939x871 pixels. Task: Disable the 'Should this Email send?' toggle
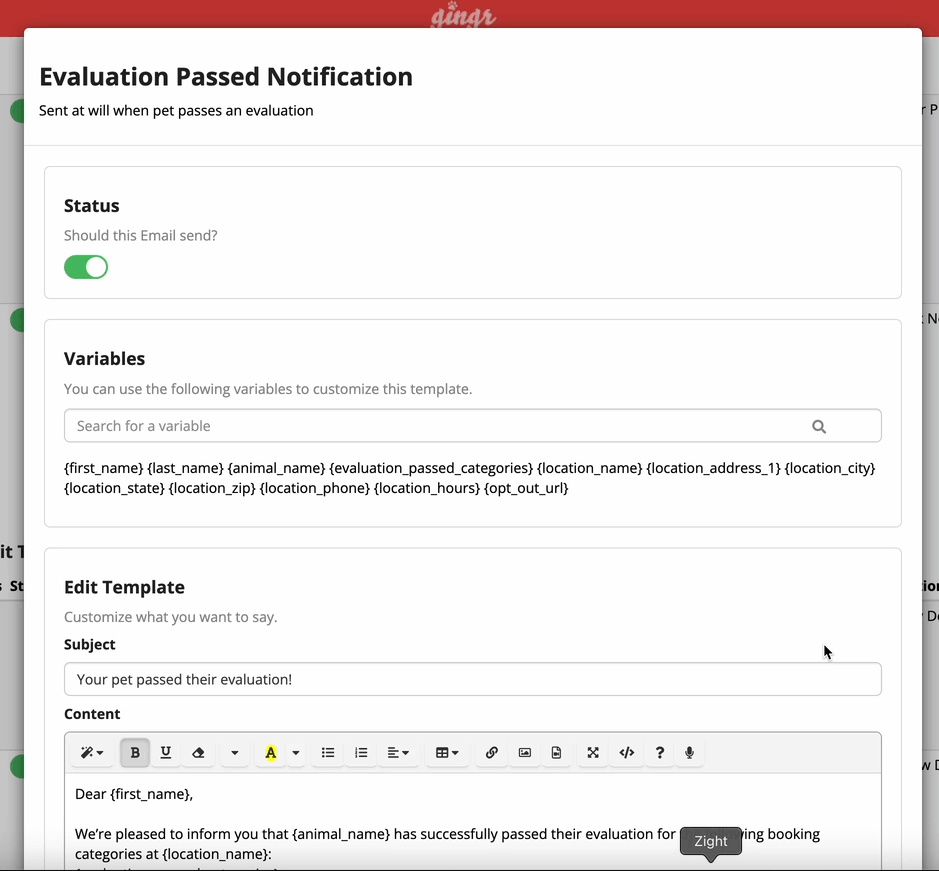[86, 267]
